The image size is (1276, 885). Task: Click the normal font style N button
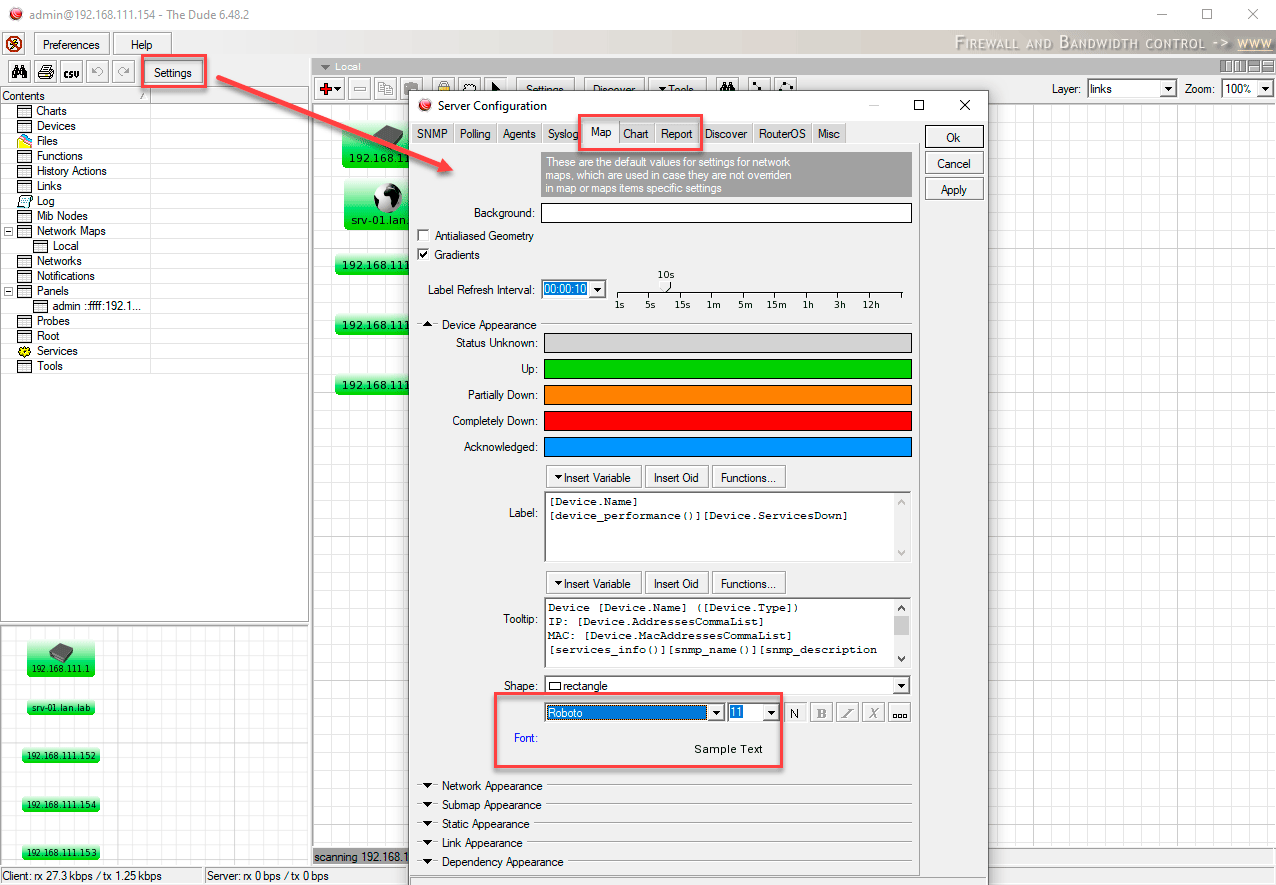point(795,713)
